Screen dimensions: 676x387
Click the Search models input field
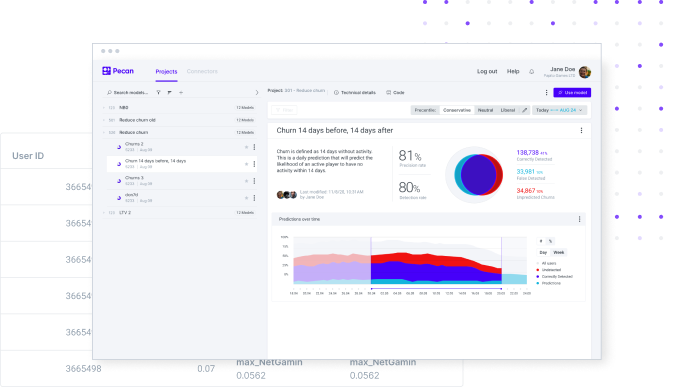[x=128, y=92]
